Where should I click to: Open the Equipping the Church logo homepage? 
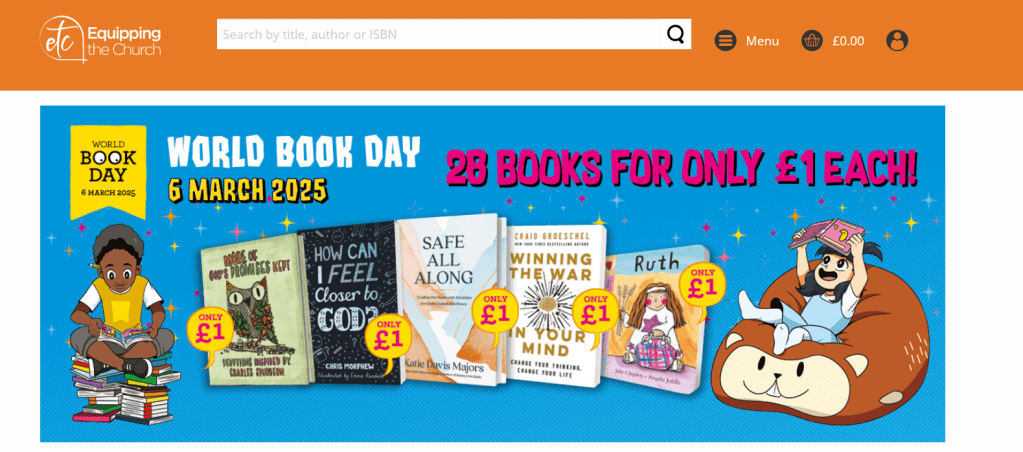[100, 40]
